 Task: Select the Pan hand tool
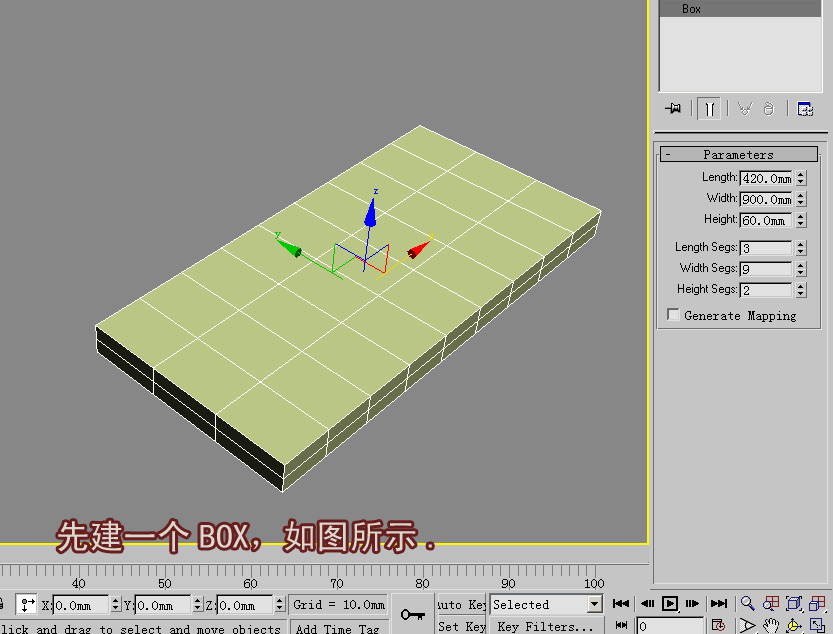pos(771,625)
